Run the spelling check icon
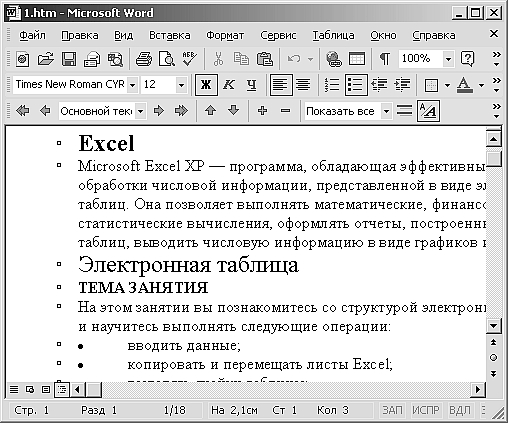Viewport: 508px width, 423px height. 189,59
